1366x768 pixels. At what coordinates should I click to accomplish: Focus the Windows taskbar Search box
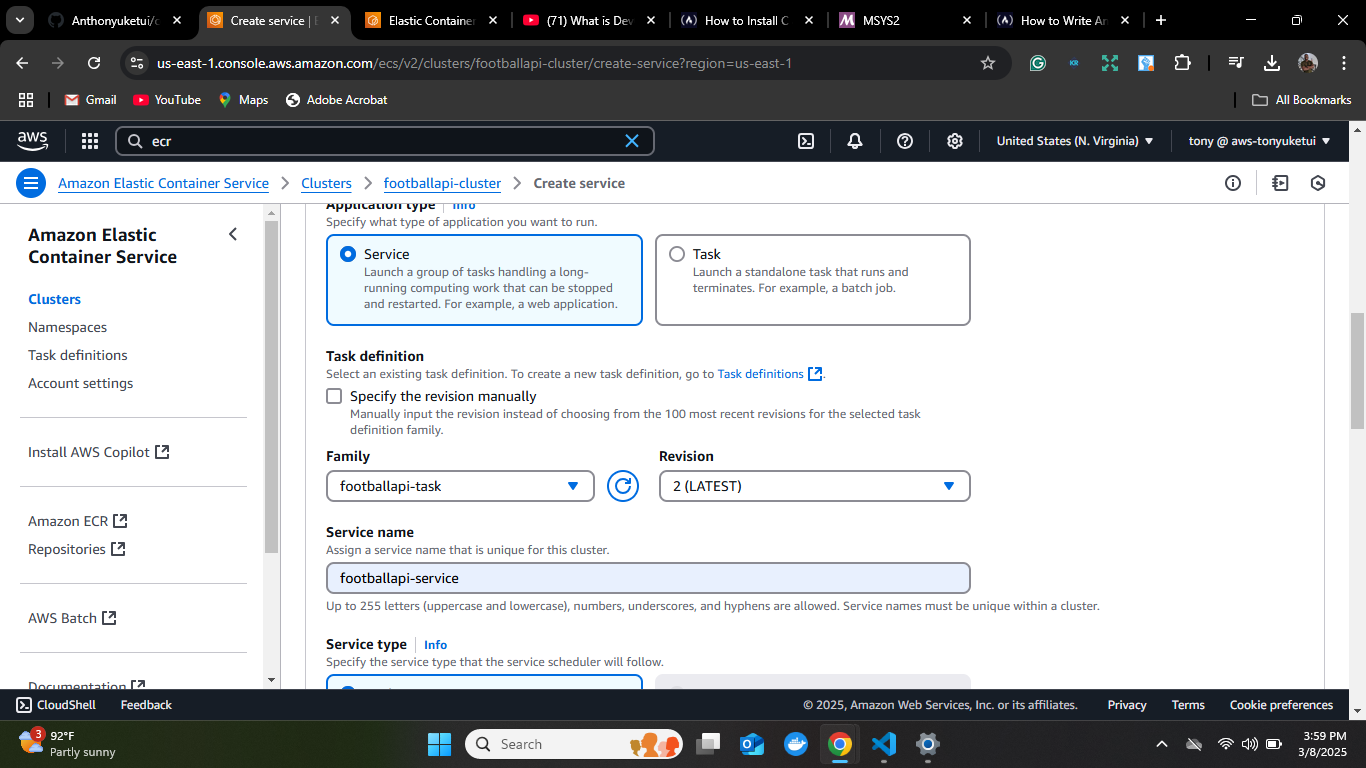pos(574,744)
